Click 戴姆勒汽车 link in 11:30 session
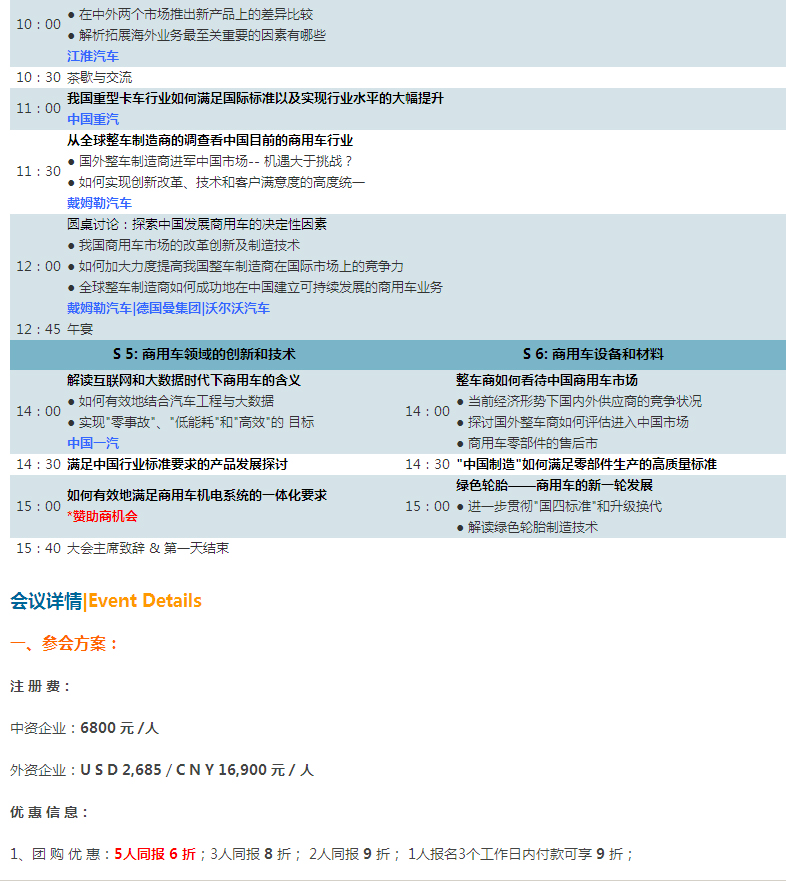This screenshot has width=786, height=881. point(99,203)
